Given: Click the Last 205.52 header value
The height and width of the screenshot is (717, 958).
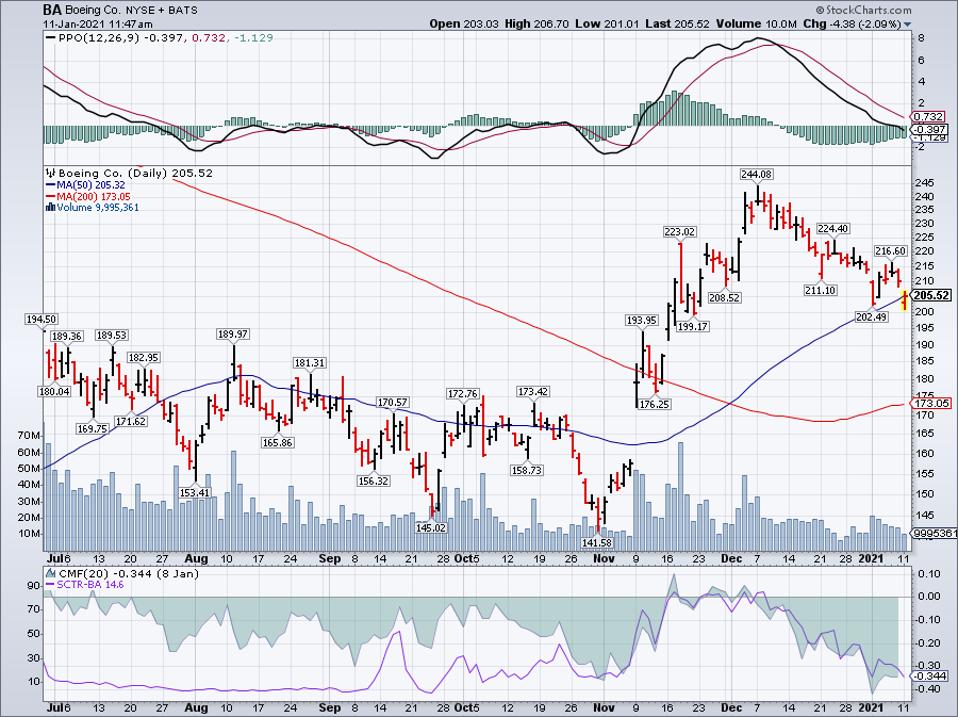Looking at the screenshot, I should 677,24.
